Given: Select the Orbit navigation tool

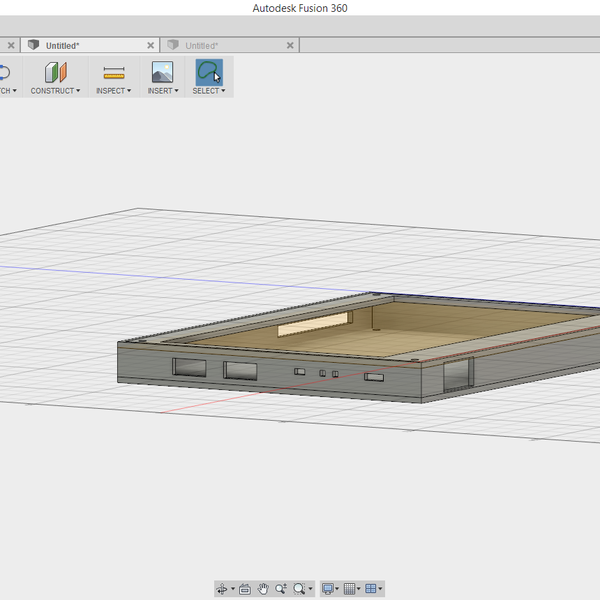Looking at the screenshot, I should pyautogui.click(x=222, y=589).
